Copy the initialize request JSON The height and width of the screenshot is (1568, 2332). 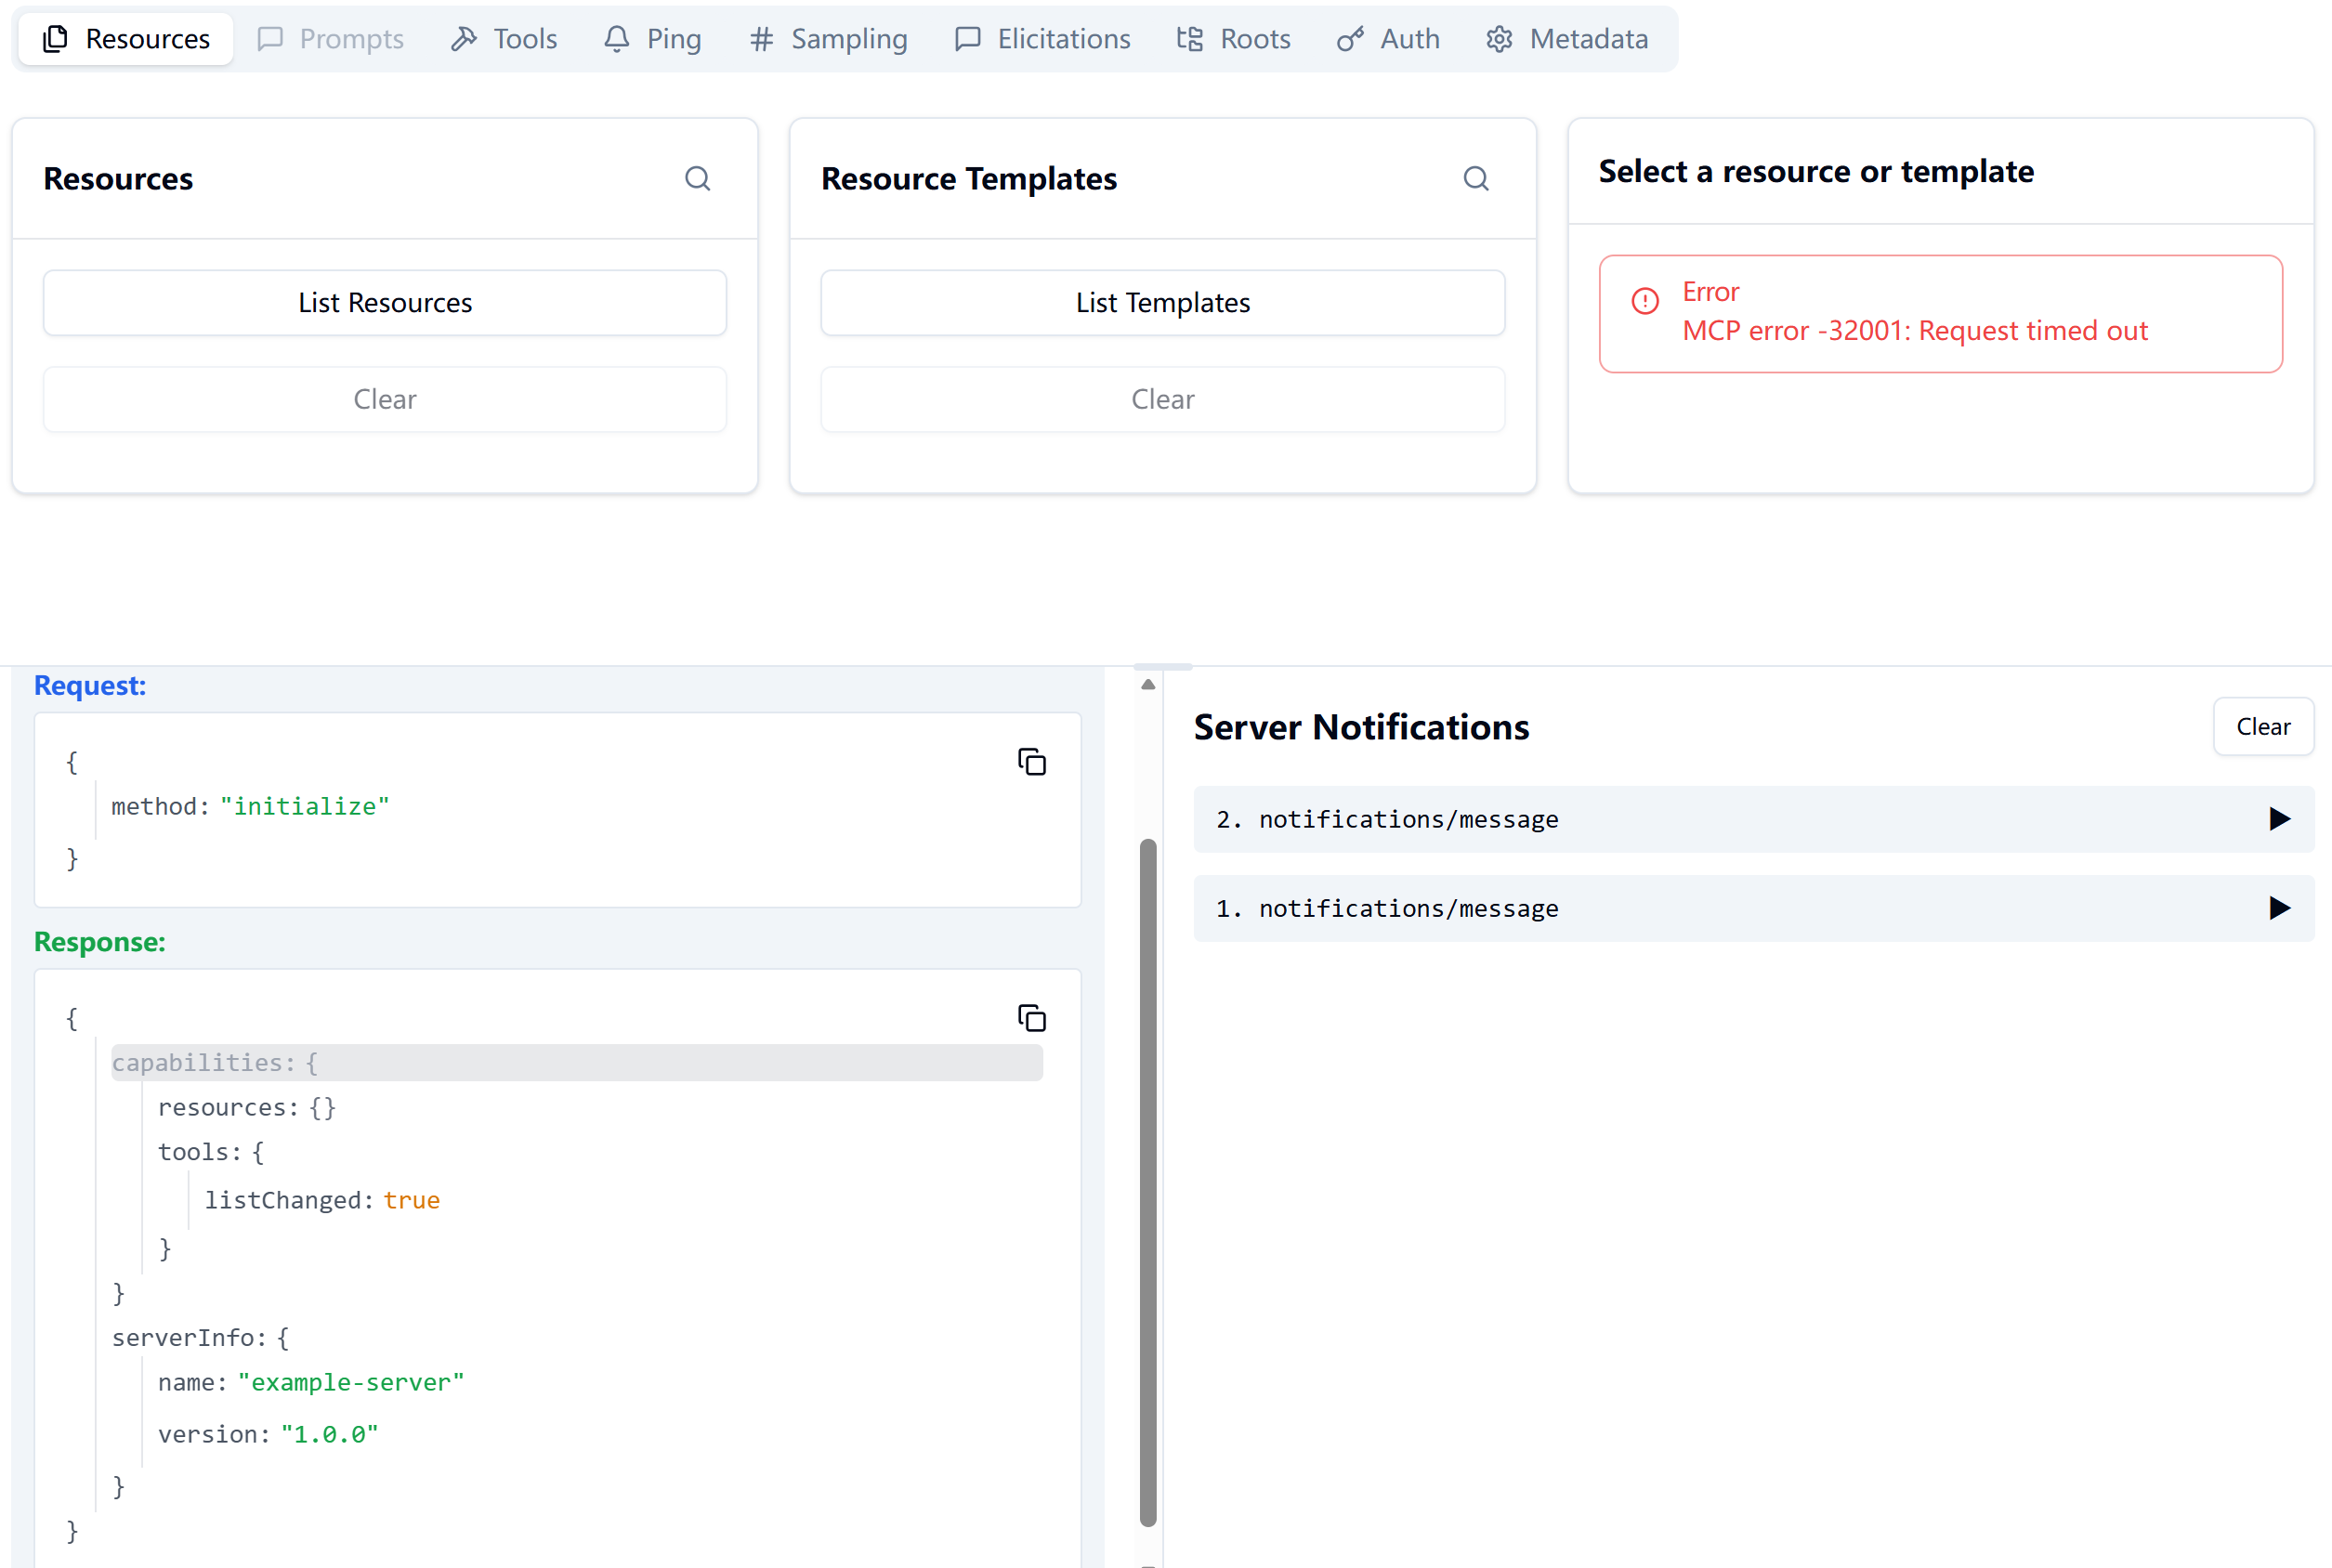click(x=1031, y=762)
